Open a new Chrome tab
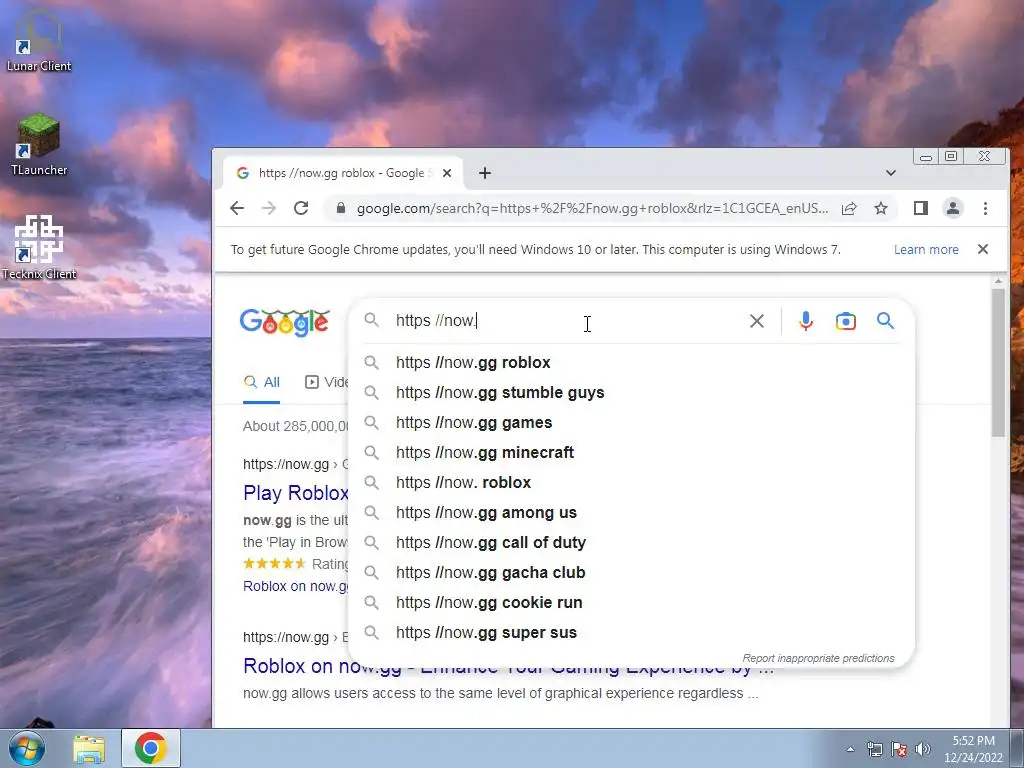Viewport: 1024px width, 768px height. [x=485, y=173]
